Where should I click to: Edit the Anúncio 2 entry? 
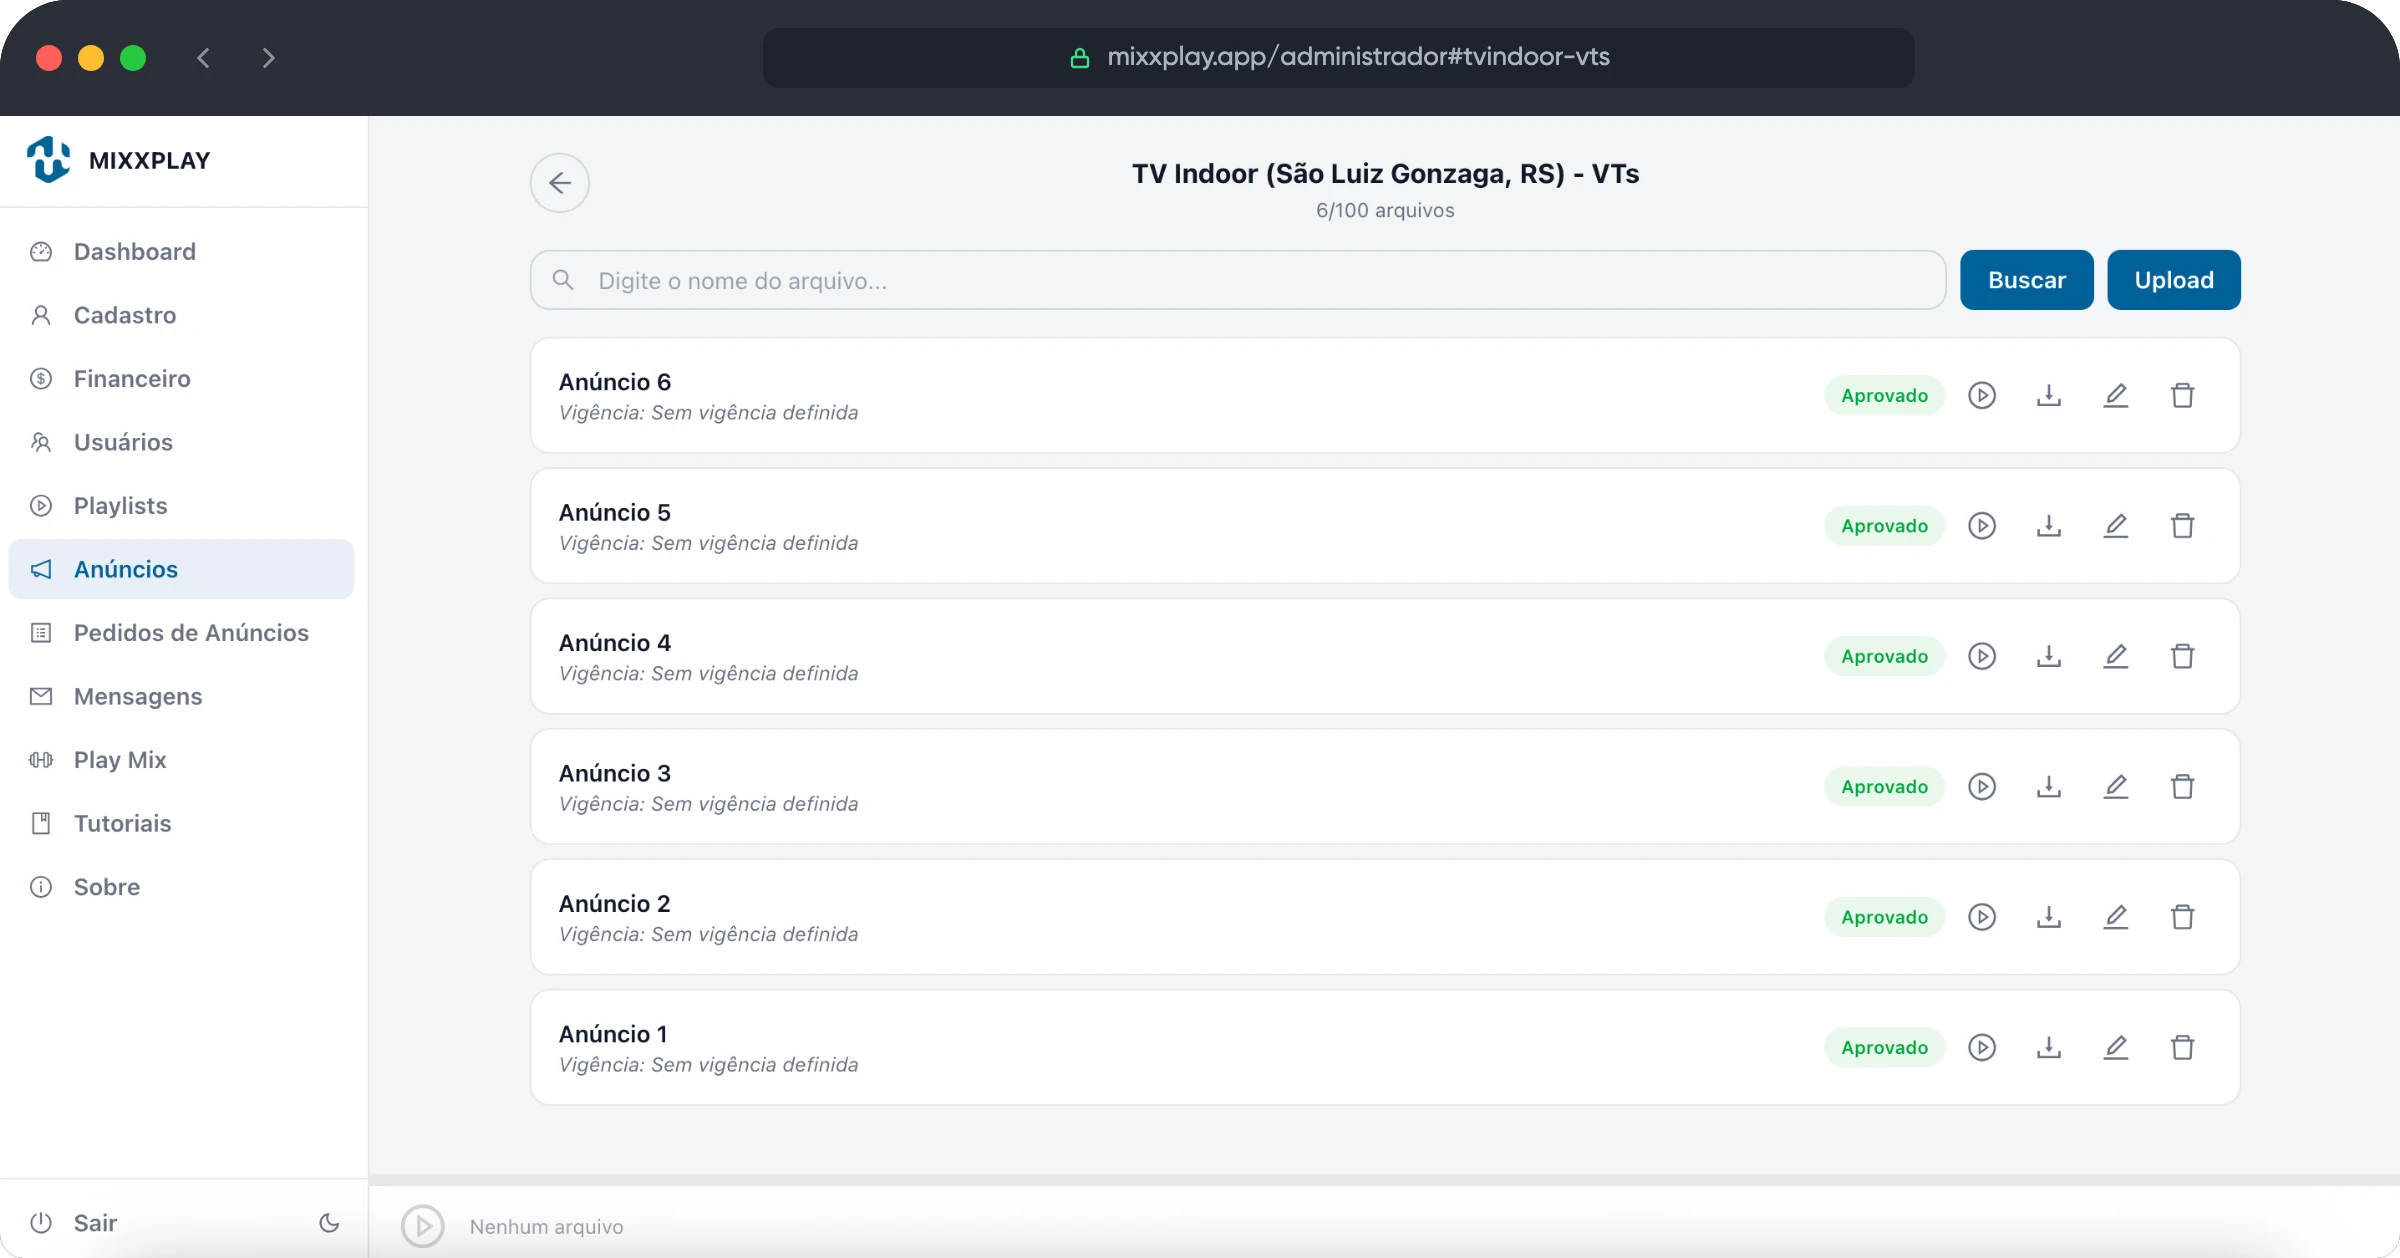pyautogui.click(x=2116, y=917)
